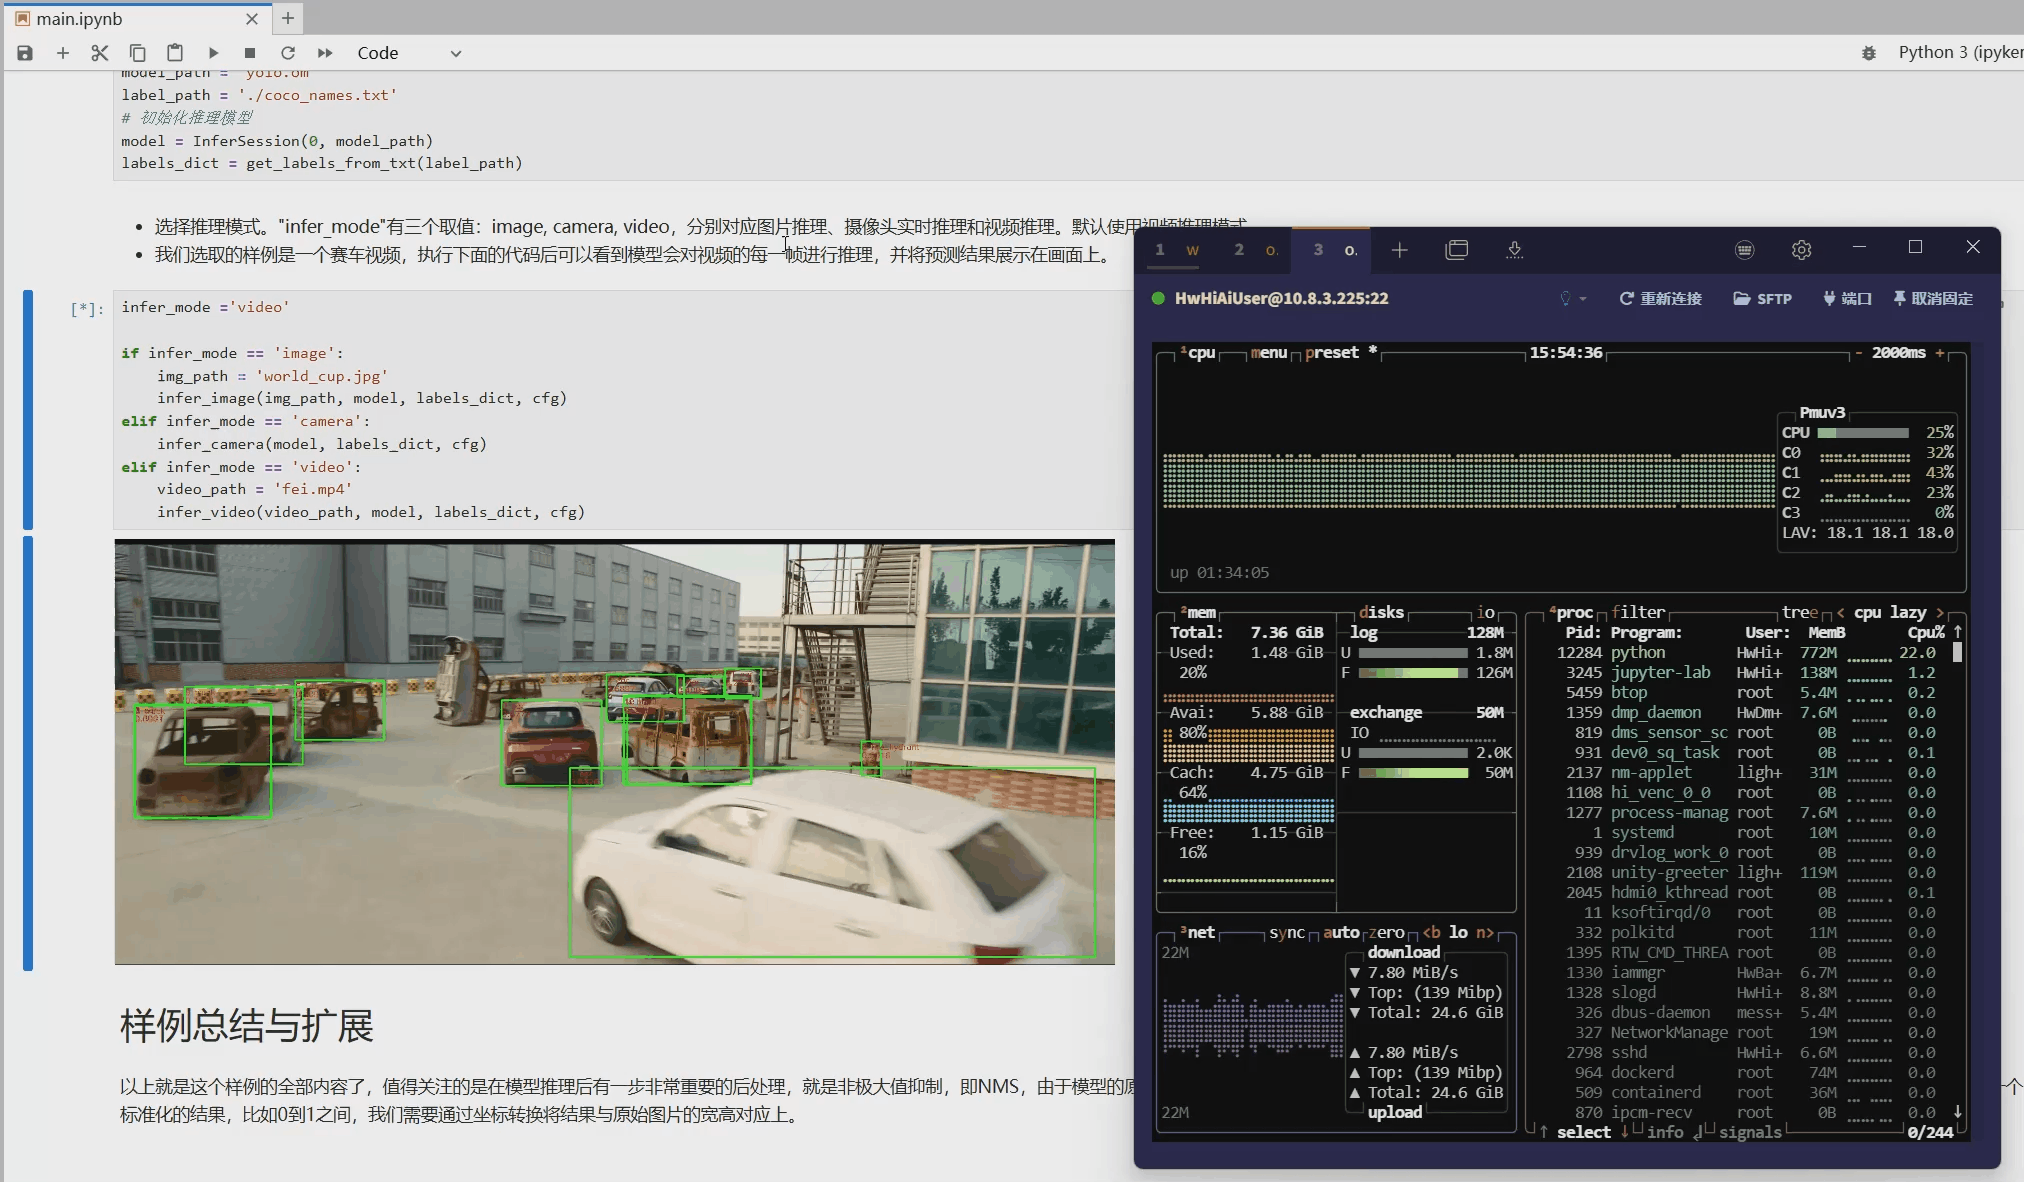Add a new terminal tab with plus
This screenshot has width=2024, height=1182.
click(x=1399, y=250)
